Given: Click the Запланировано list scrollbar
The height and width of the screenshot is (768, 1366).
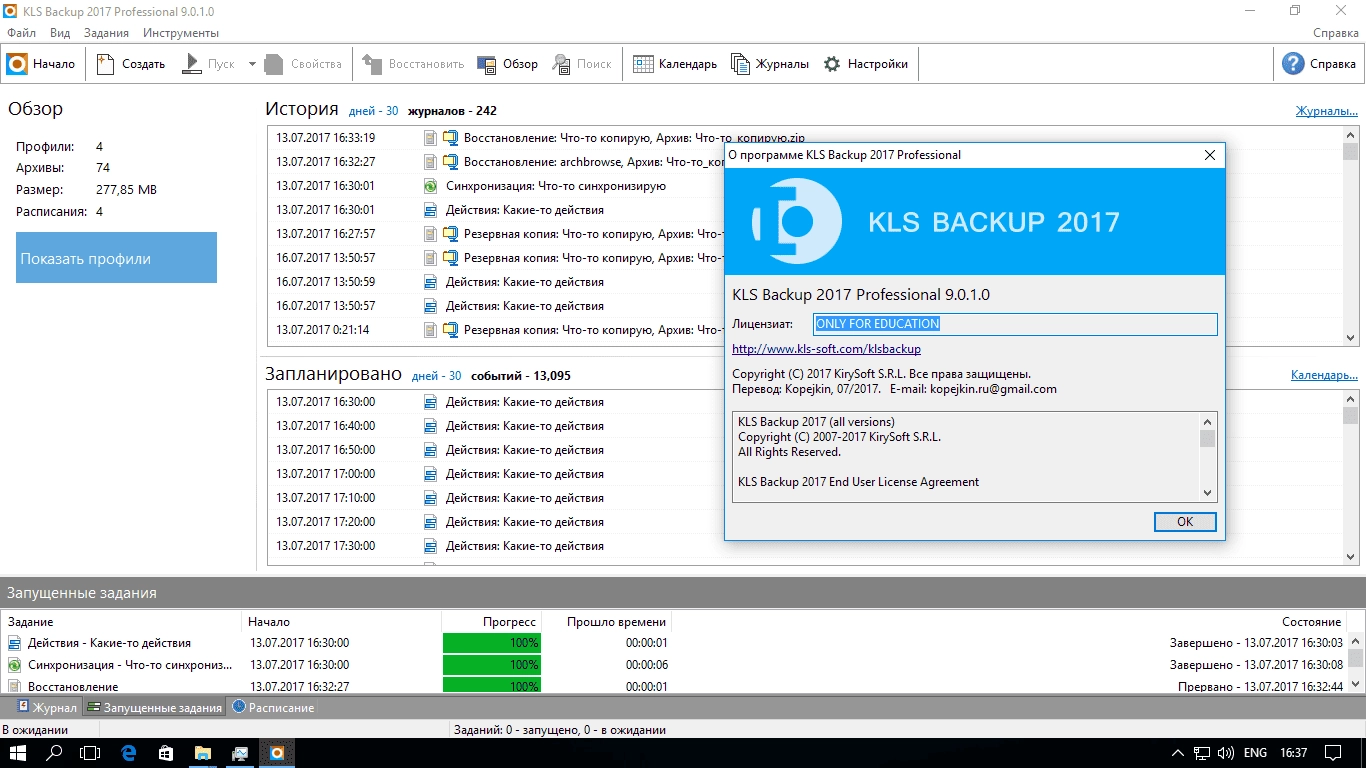Looking at the screenshot, I should [x=1351, y=478].
